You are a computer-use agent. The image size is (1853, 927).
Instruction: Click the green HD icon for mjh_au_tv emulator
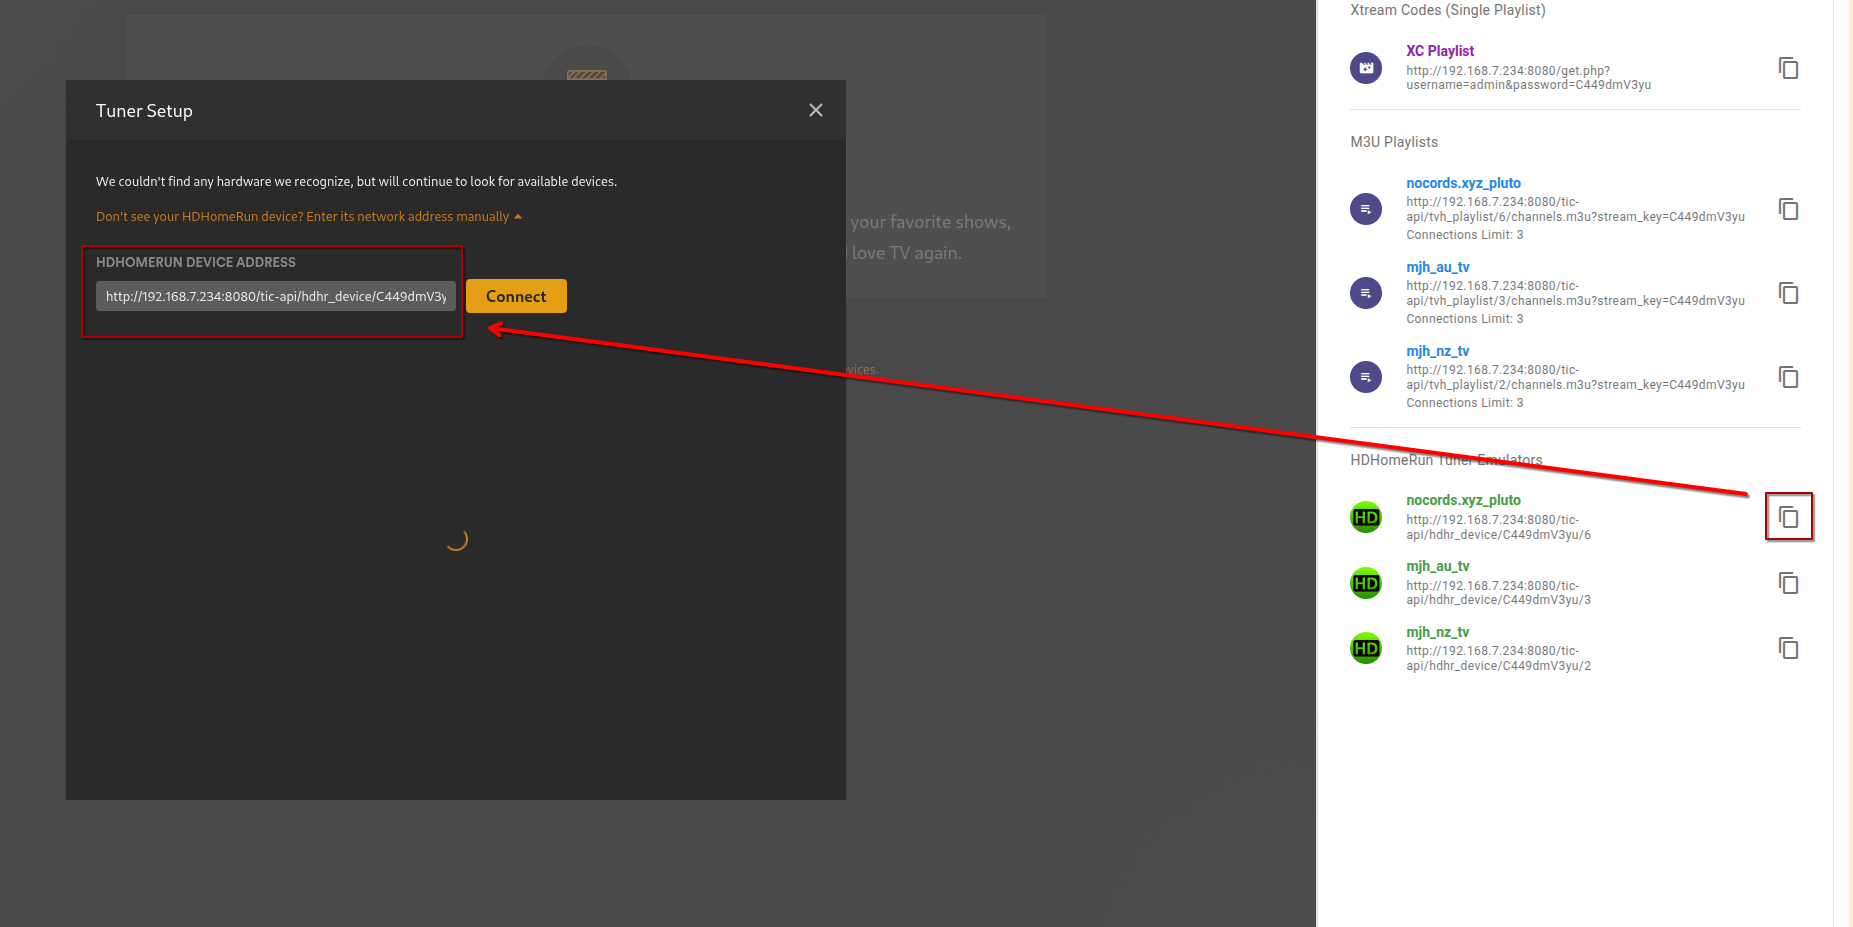(1365, 583)
